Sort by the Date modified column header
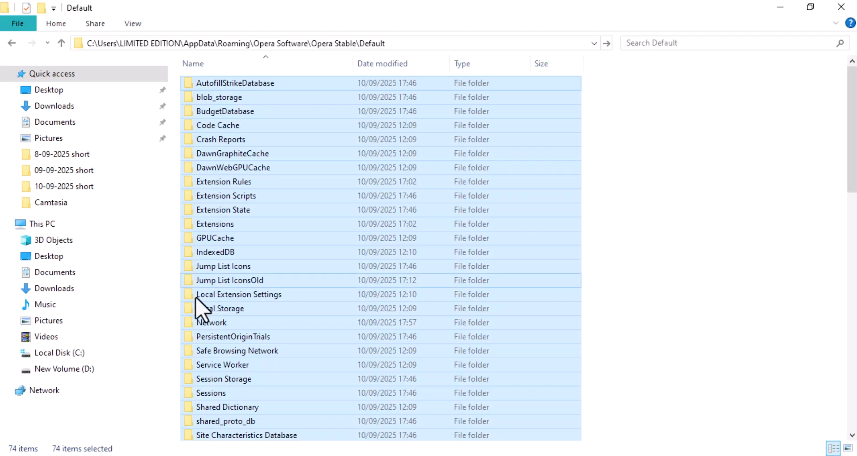The width and height of the screenshot is (857, 456). (x=382, y=63)
